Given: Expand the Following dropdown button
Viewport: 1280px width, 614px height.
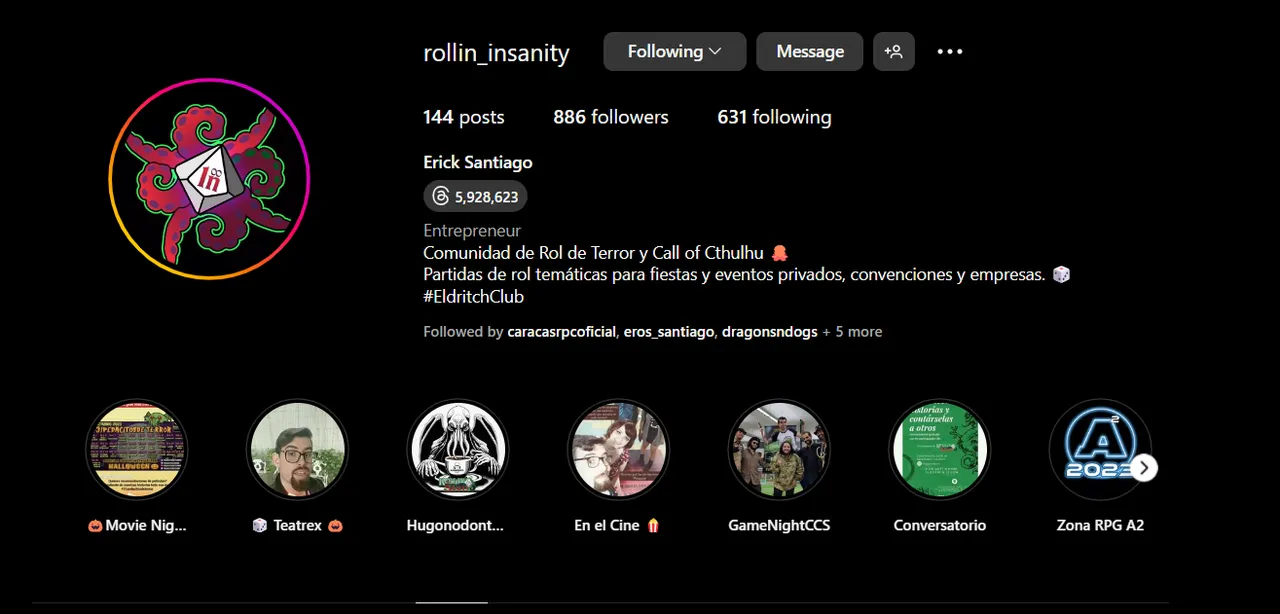Looking at the screenshot, I should pos(675,51).
